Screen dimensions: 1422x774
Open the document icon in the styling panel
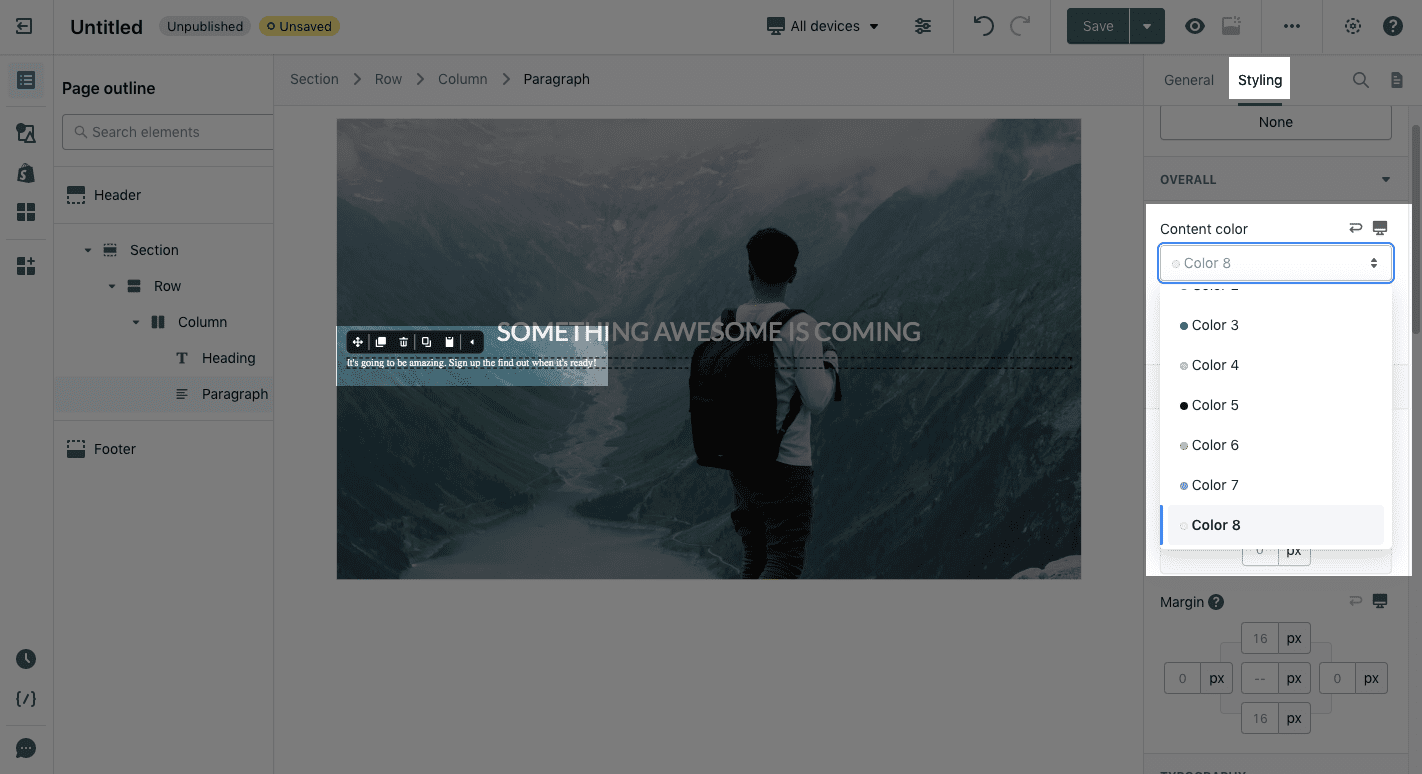1397,80
